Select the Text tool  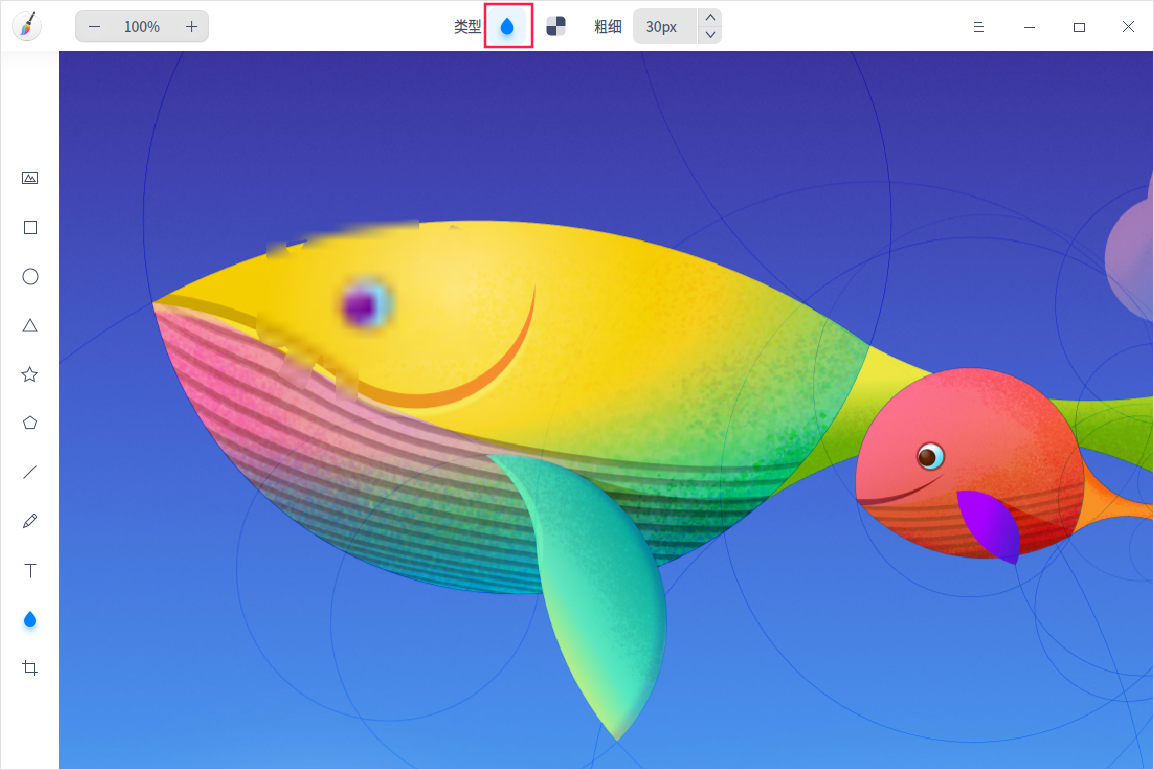pyautogui.click(x=30, y=571)
